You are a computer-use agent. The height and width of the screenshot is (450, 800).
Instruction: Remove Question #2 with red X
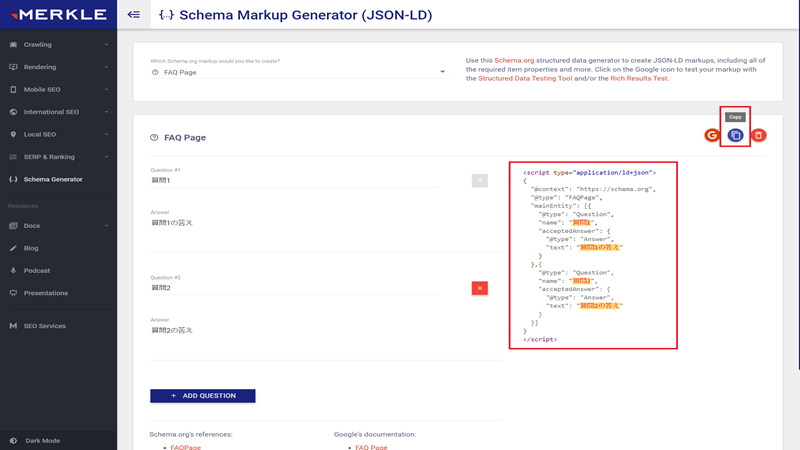(x=480, y=288)
